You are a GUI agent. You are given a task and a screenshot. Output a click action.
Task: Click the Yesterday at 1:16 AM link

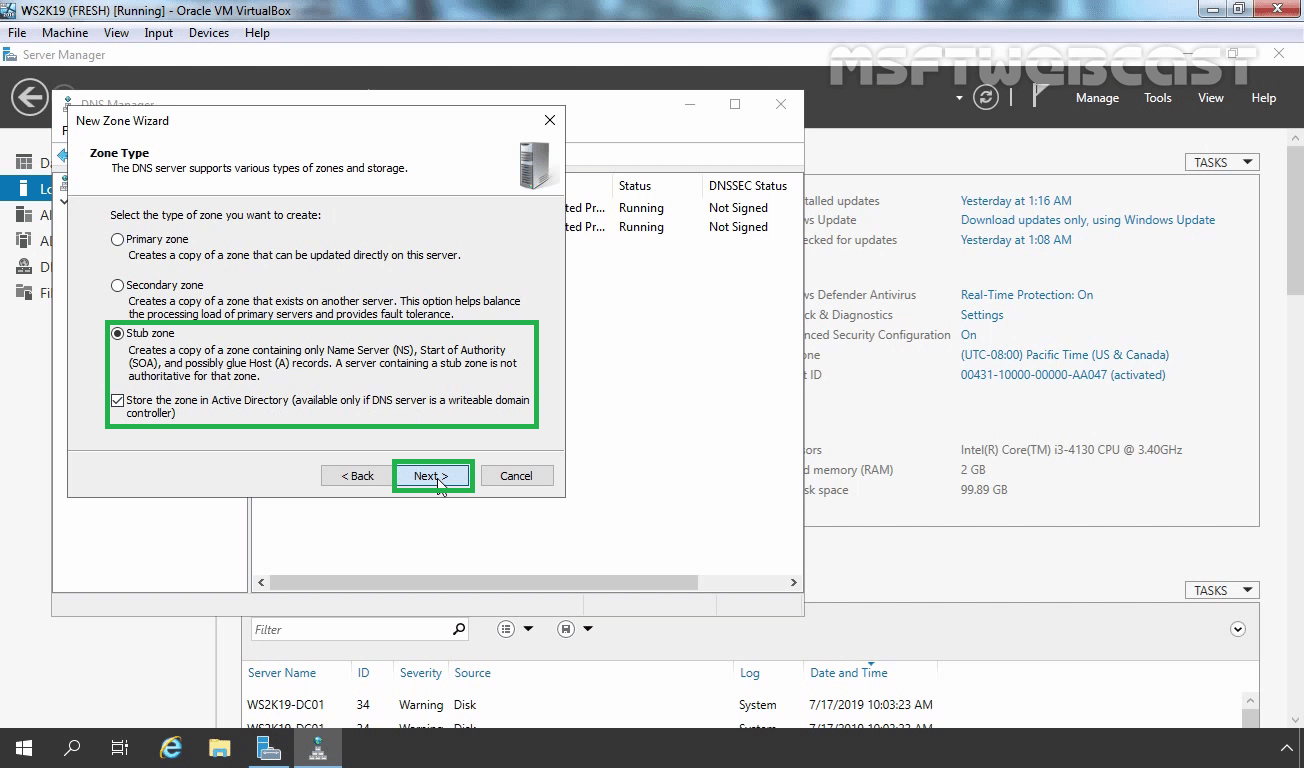pos(1016,200)
